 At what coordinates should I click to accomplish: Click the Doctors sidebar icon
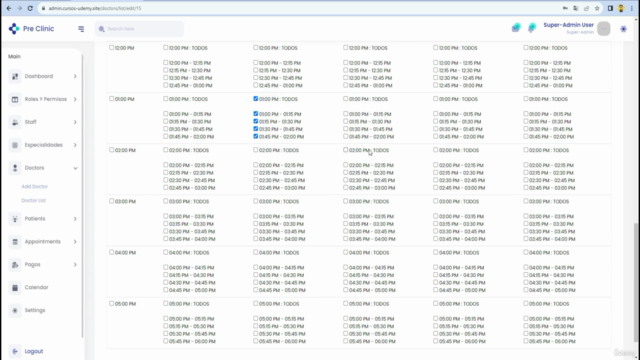point(15,168)
